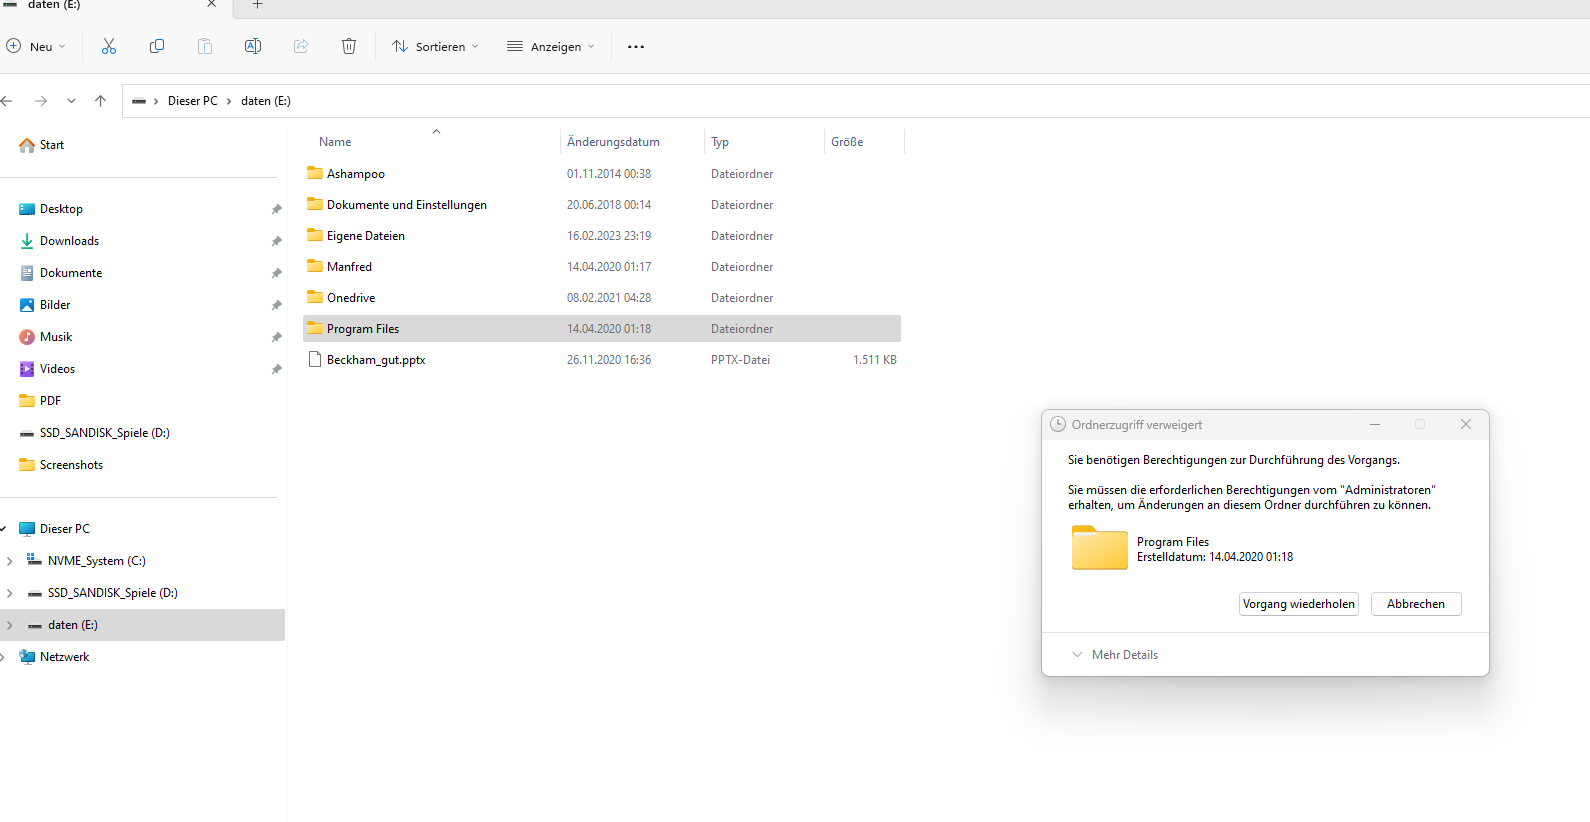Image resolution: width=1590 pixels, height=822 pixels.
Task: Click Program Files folder icon in dialog
Action: [x=1099, y=548]
